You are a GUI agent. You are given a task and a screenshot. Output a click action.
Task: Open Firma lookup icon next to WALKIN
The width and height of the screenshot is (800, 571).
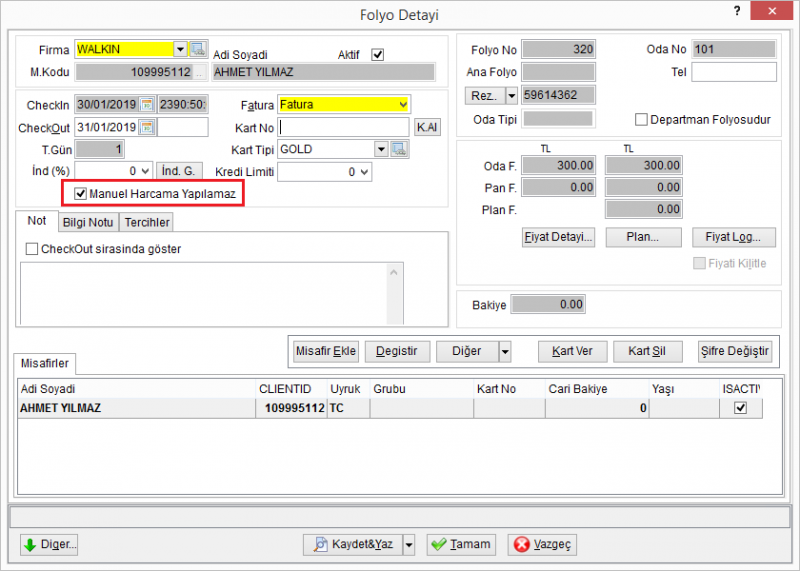pyautogui.click(x=198, y=49)
